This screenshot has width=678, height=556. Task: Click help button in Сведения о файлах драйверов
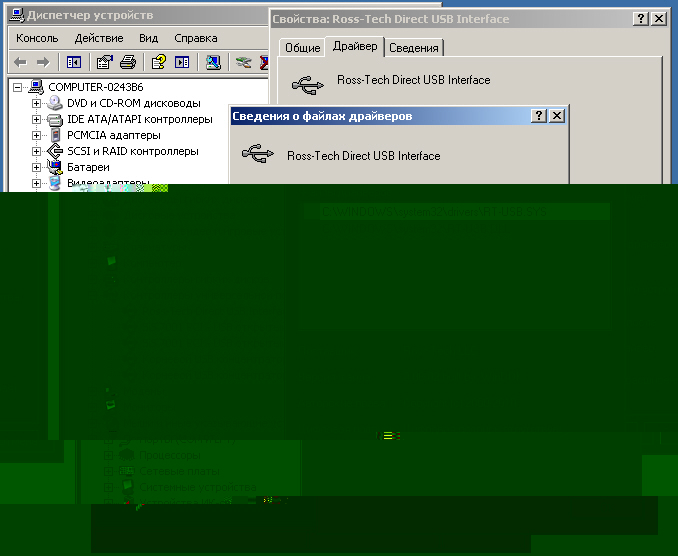coord(539,116)
